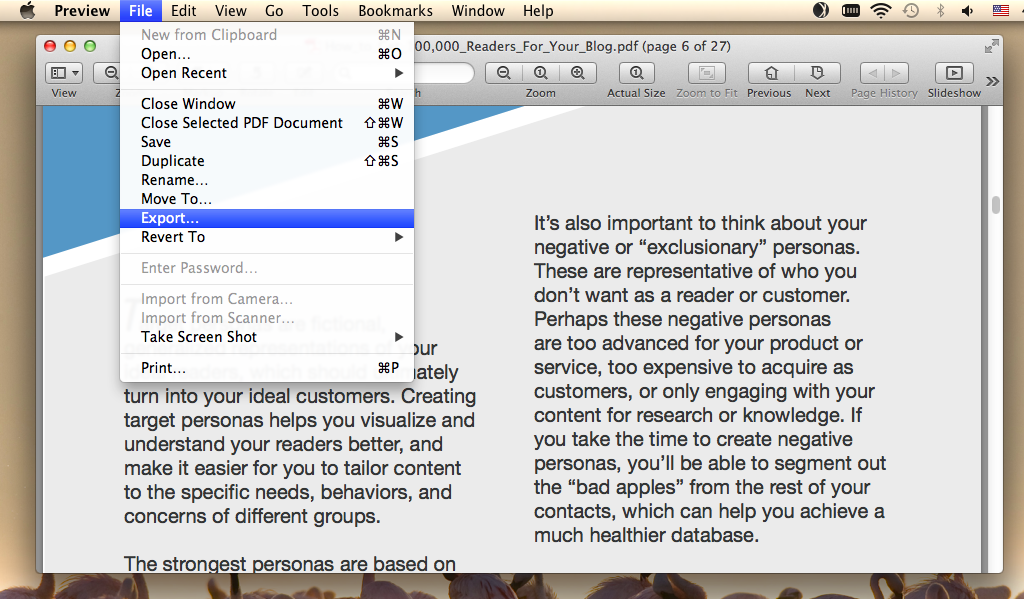
Task: Open the Wi-Fi status menu
Action: coord(880,11)
